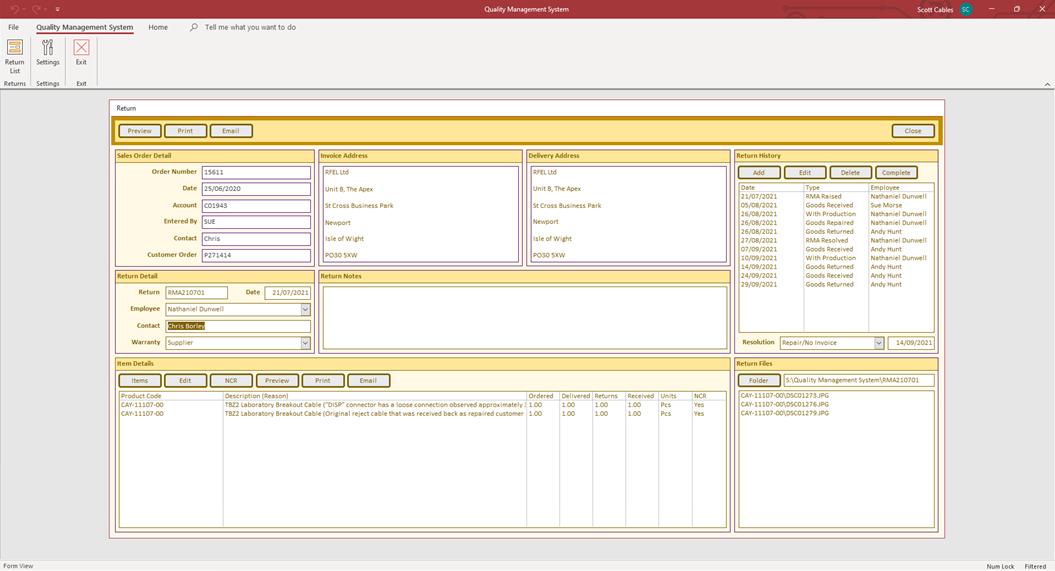Close the Return form with Close button
The width and height of the screenshot is (1055, 571).
click(913, 131)
